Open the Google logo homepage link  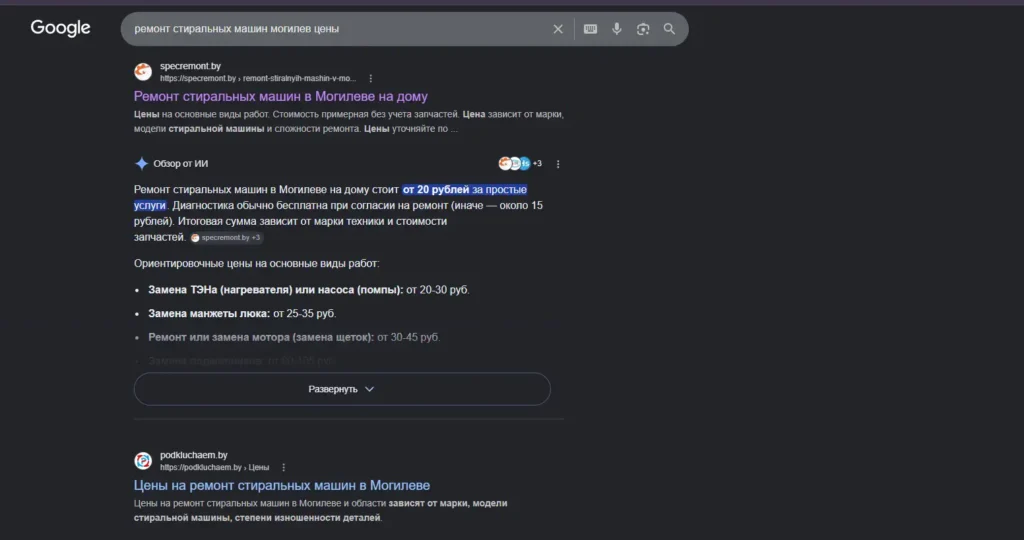[60, 28]
